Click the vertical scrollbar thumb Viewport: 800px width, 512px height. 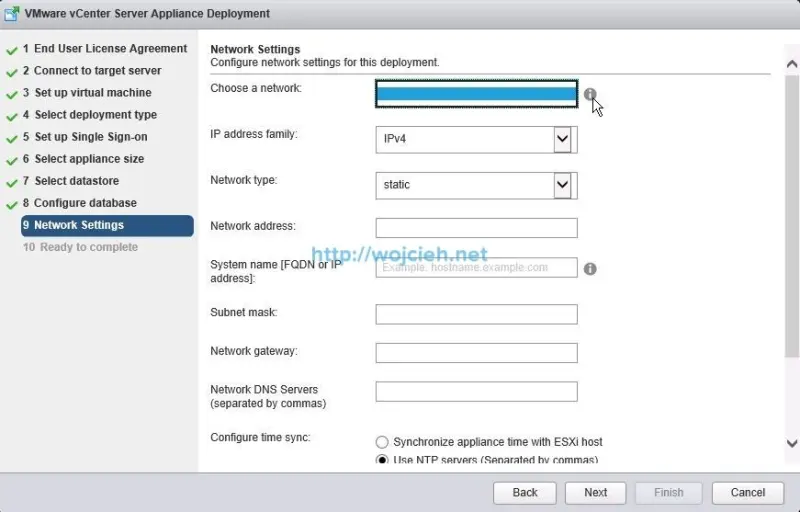pyautogui.click(x=792, y=216)
